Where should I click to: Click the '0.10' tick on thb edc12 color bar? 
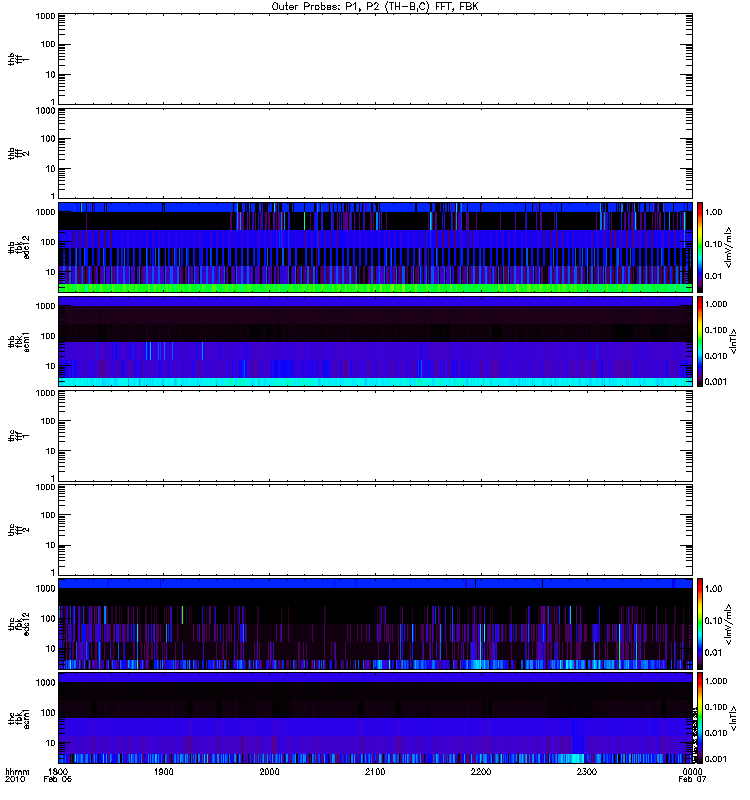coord(714,244)
